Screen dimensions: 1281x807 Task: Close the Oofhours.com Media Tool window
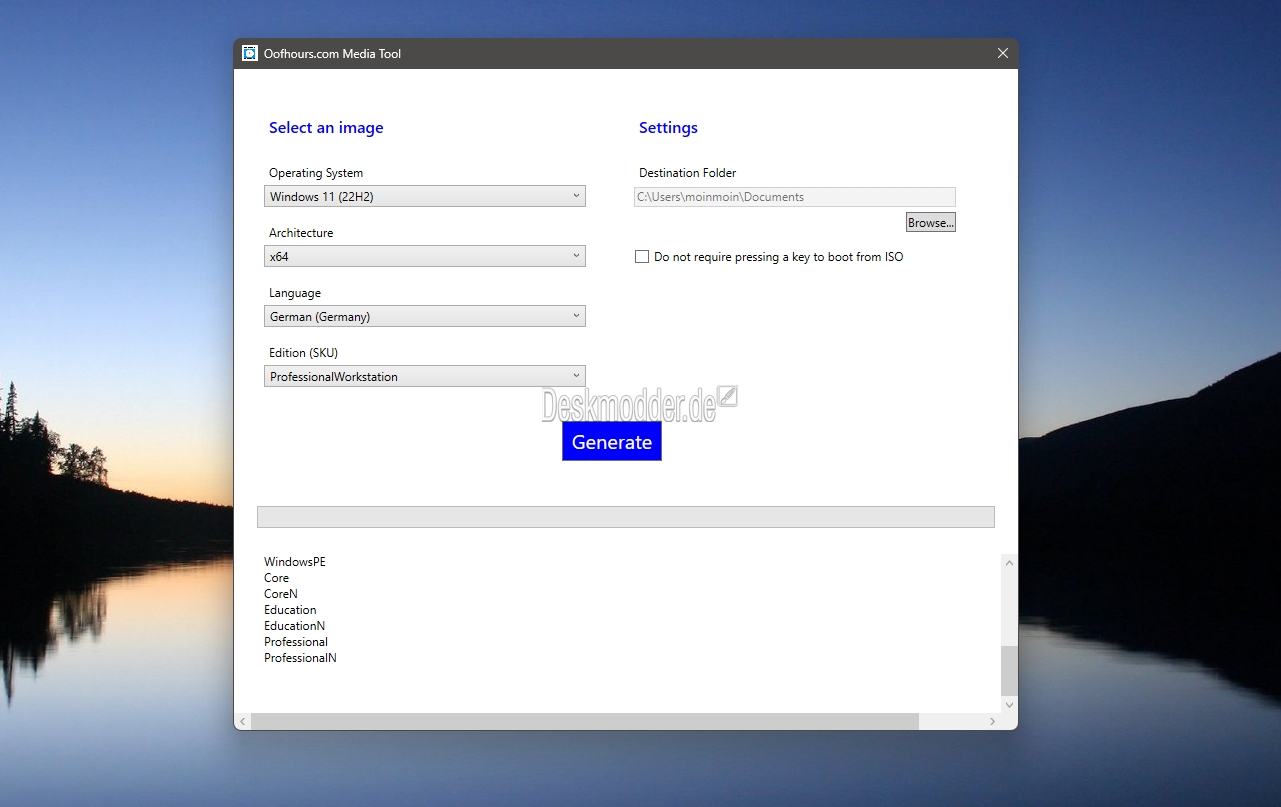tap(1003, 53)
